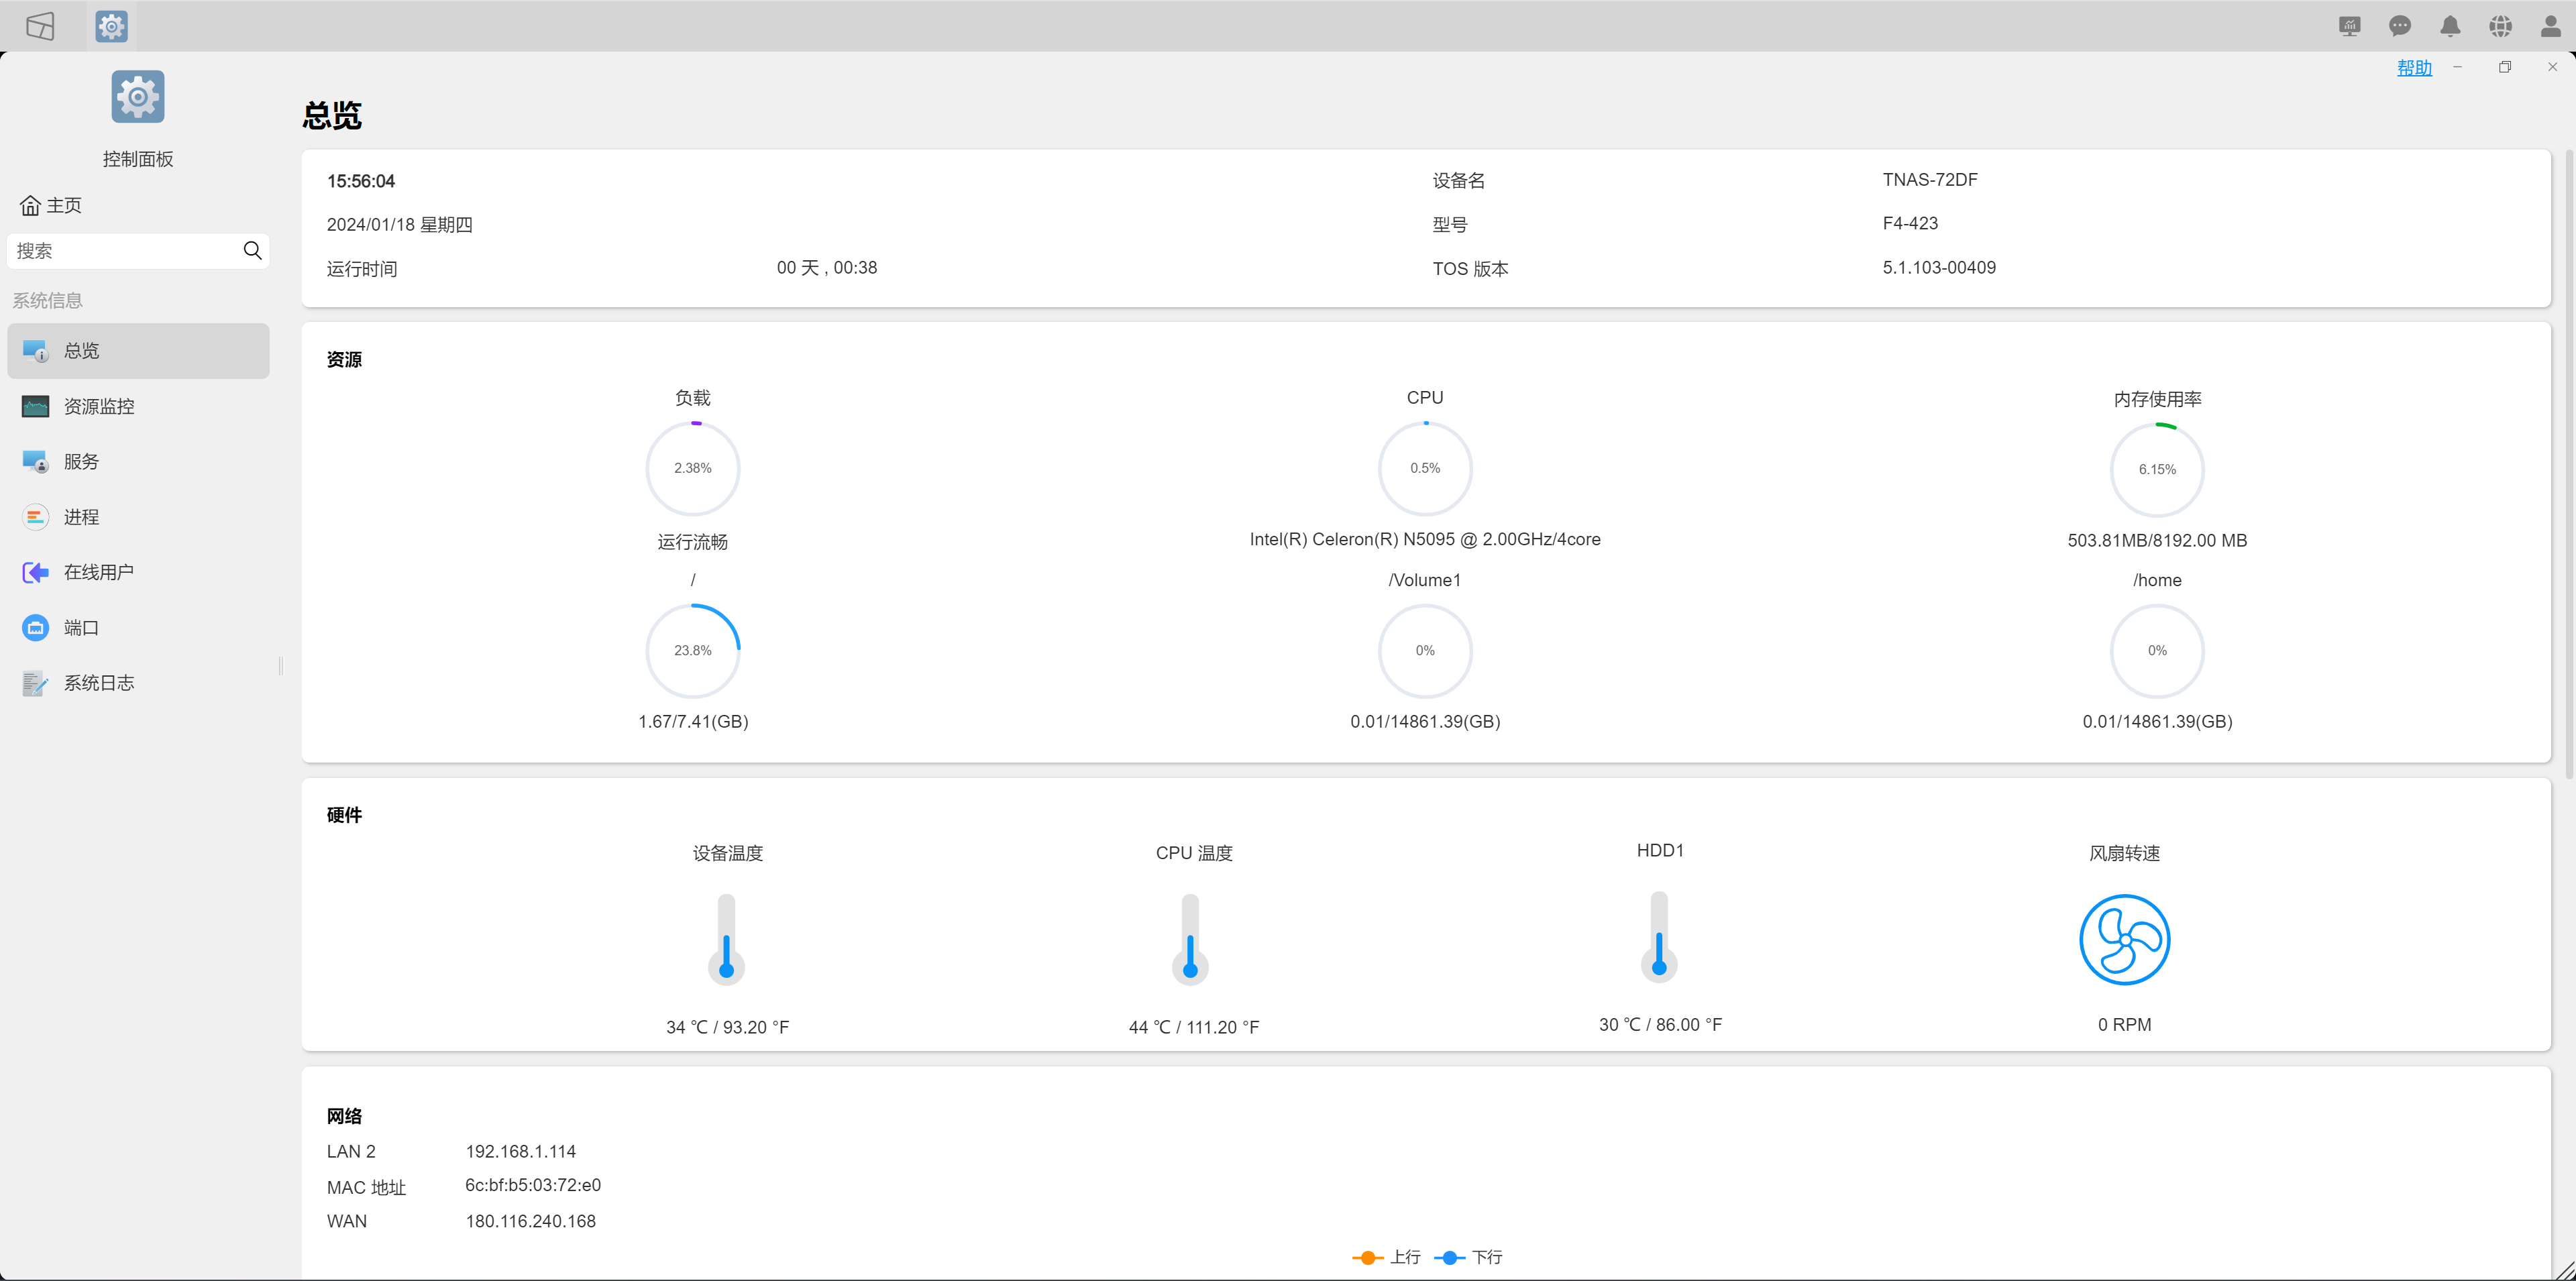This screenshot has width=2576, height=1281.
Task: Click the globe language icon
Action: tap(2500, 26)
